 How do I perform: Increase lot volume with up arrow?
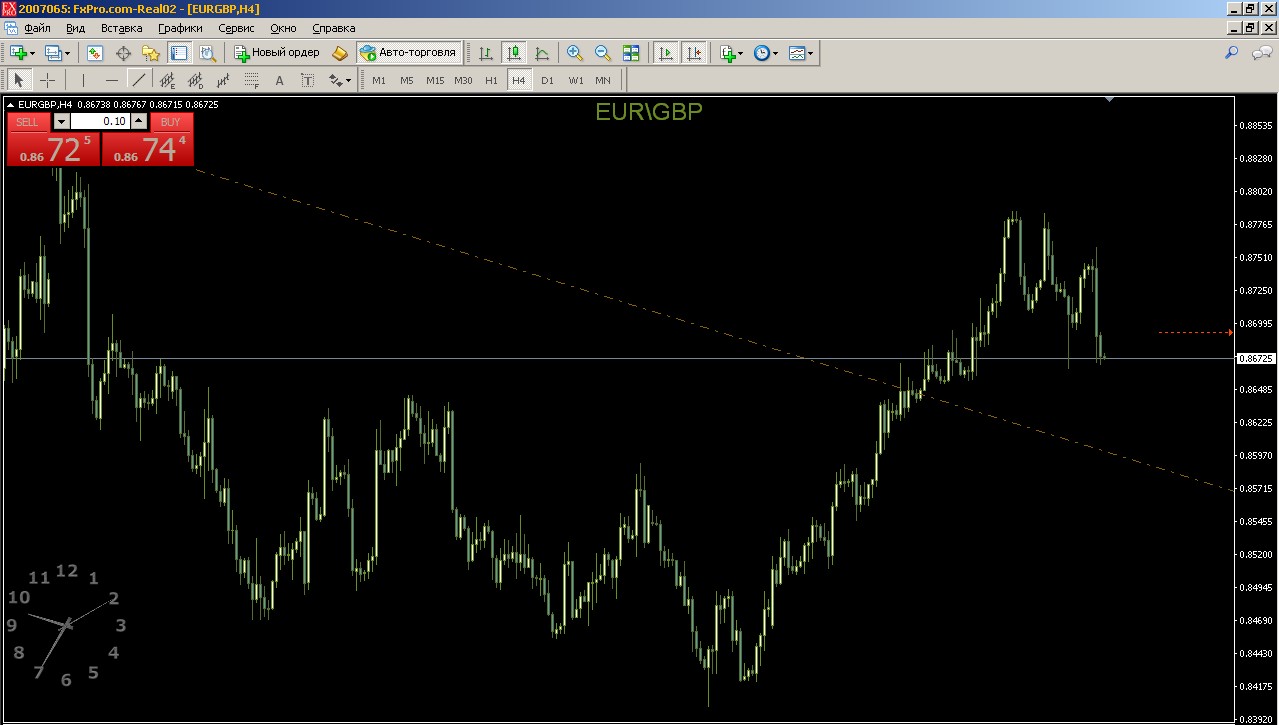tap(138, 121)
